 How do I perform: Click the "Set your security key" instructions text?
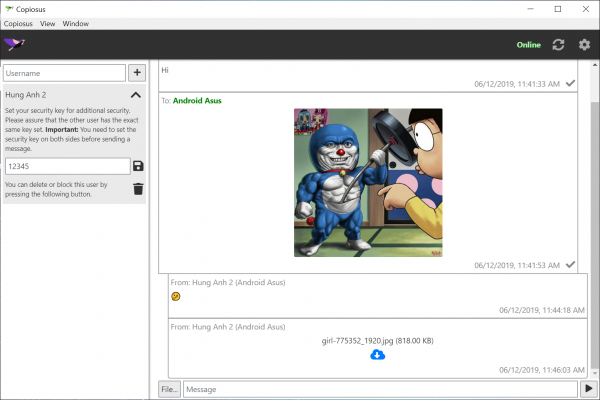(72, 129)
